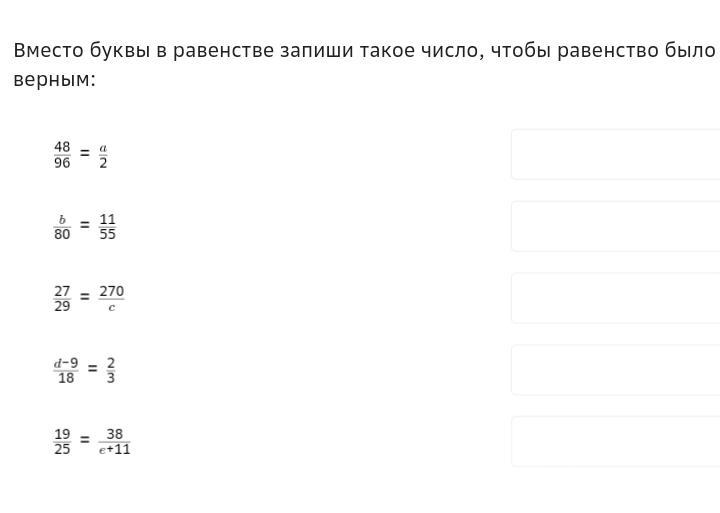
Task: Click the equals sign after 48/96
Action: click(84, 153)
